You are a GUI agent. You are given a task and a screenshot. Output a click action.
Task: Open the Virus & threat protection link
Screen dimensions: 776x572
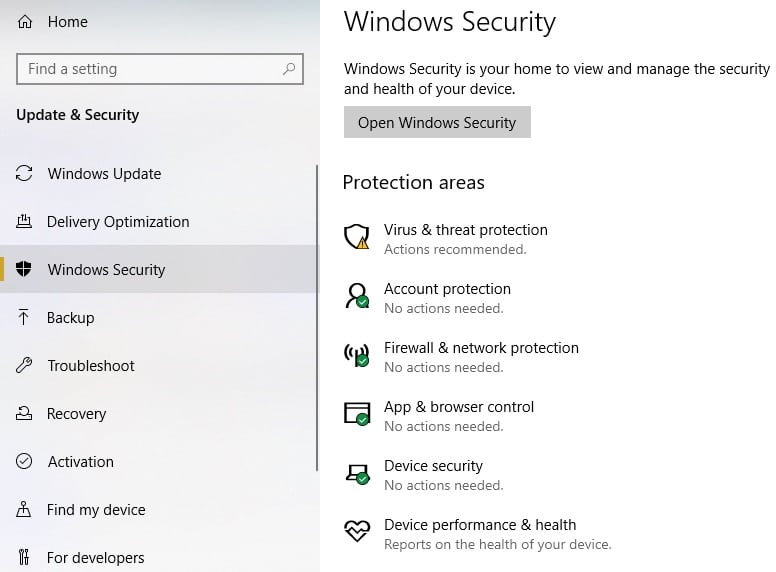click(465, 230)
